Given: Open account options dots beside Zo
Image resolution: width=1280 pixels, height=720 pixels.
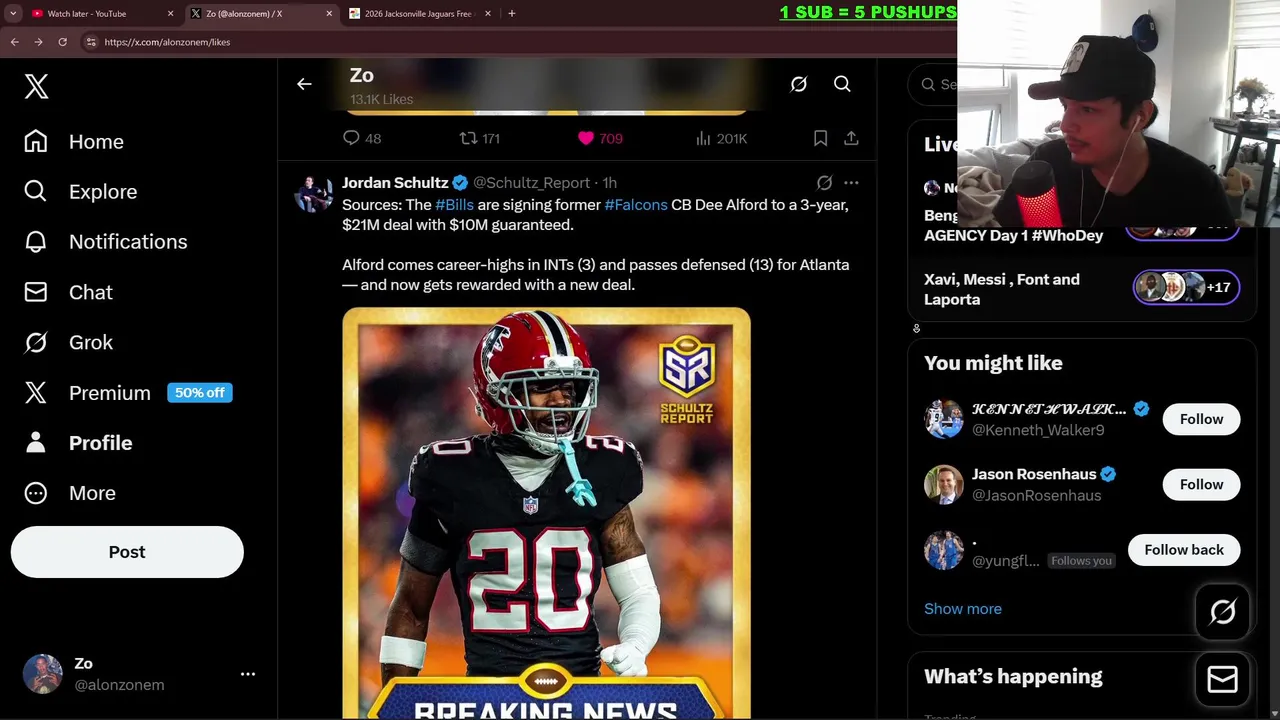Looking at the screenshot, I should tap(248, 674).
